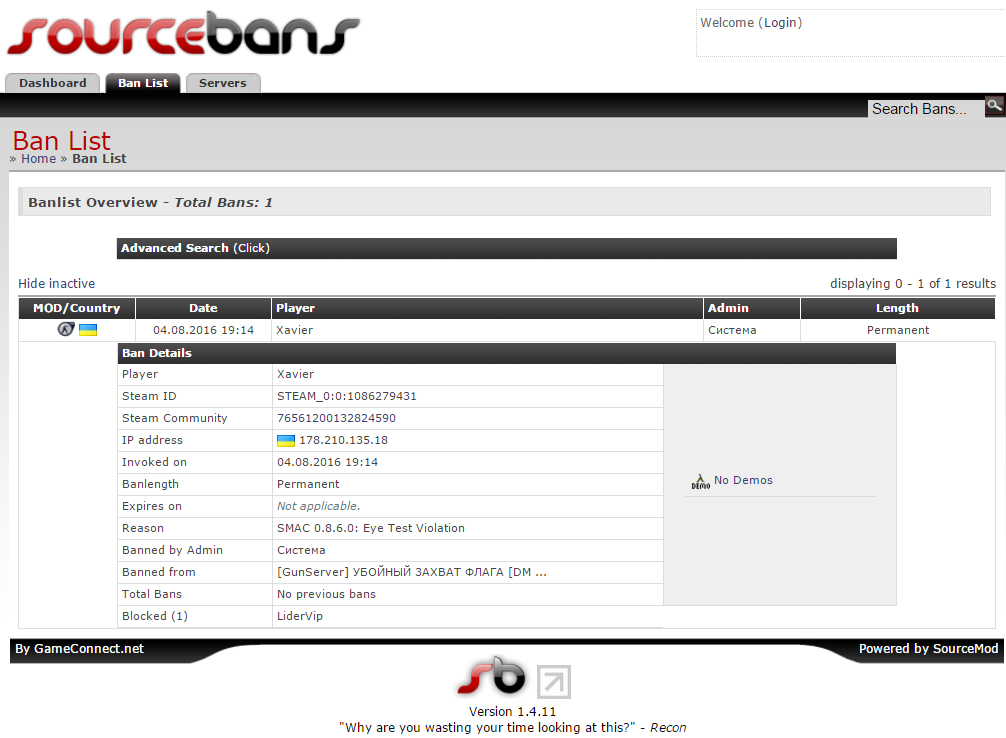Click the Banned from server name GunServer
This screenshot has height=738, width=1006.
[412, 572]
